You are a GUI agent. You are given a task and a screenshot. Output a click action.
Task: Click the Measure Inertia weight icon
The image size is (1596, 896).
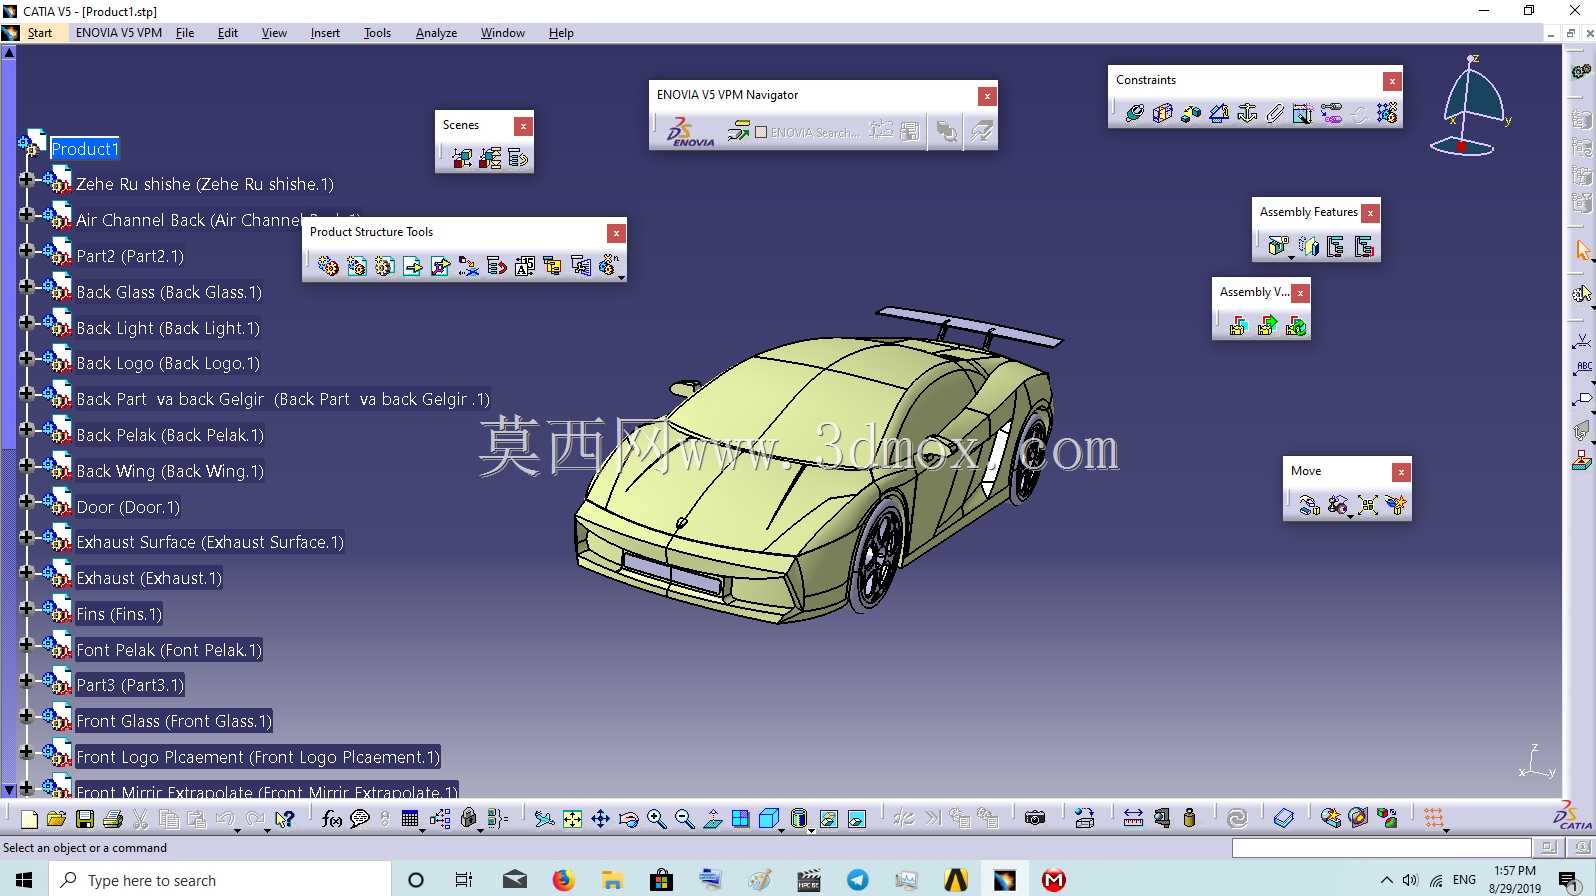point(1189,818)
